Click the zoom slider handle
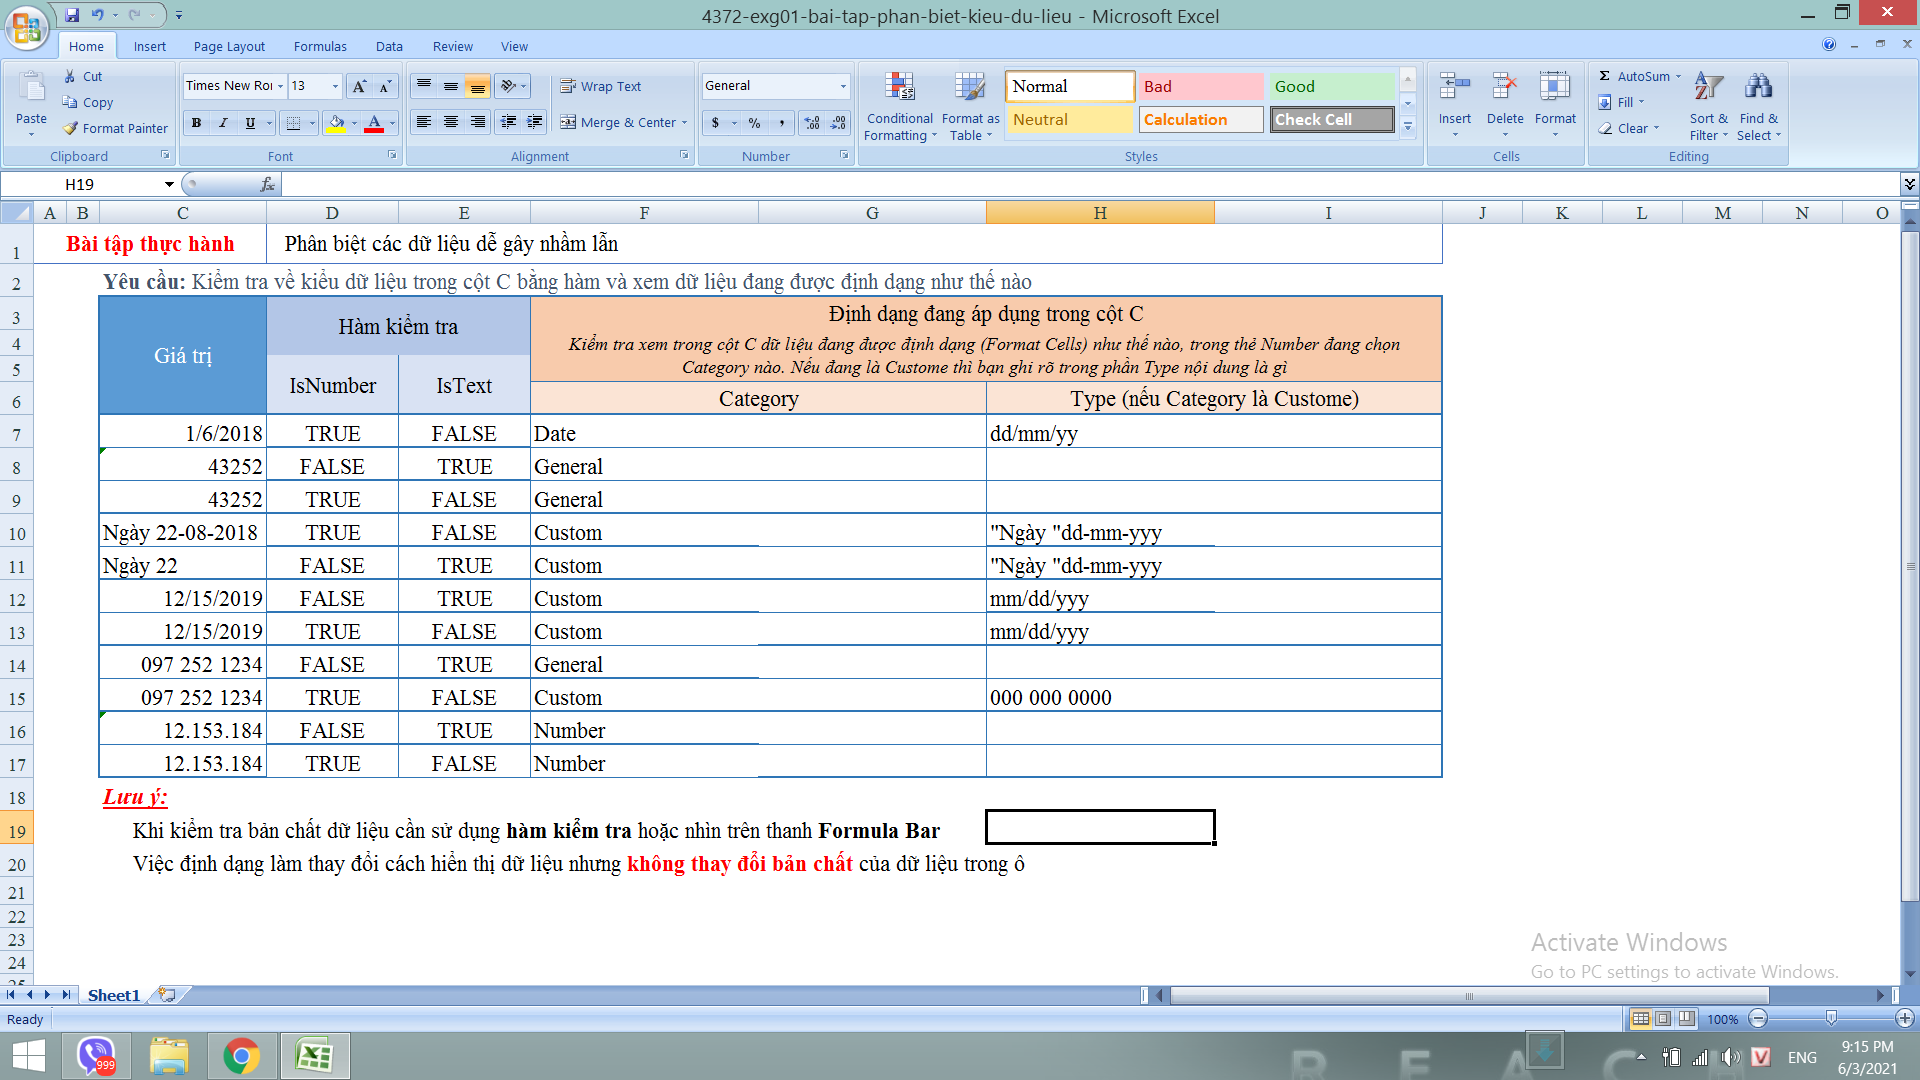The width and height of the screenshot is (1920, 1080). tap(1831, 1018)
